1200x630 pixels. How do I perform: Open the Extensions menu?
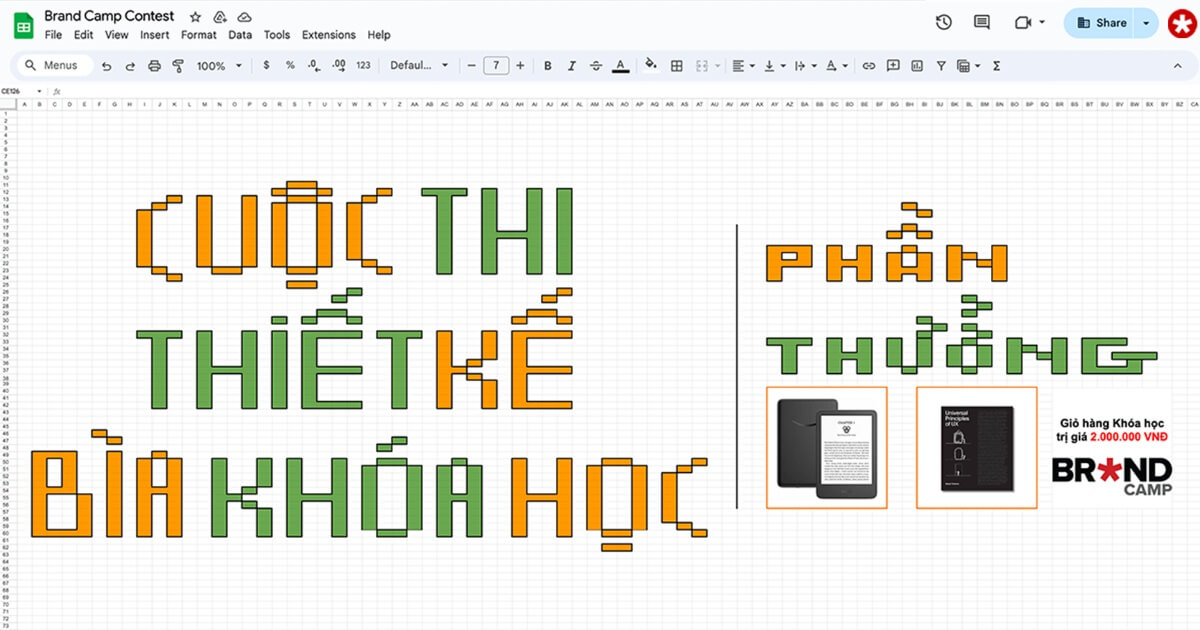pyautogui.click(x=329, y=35)
